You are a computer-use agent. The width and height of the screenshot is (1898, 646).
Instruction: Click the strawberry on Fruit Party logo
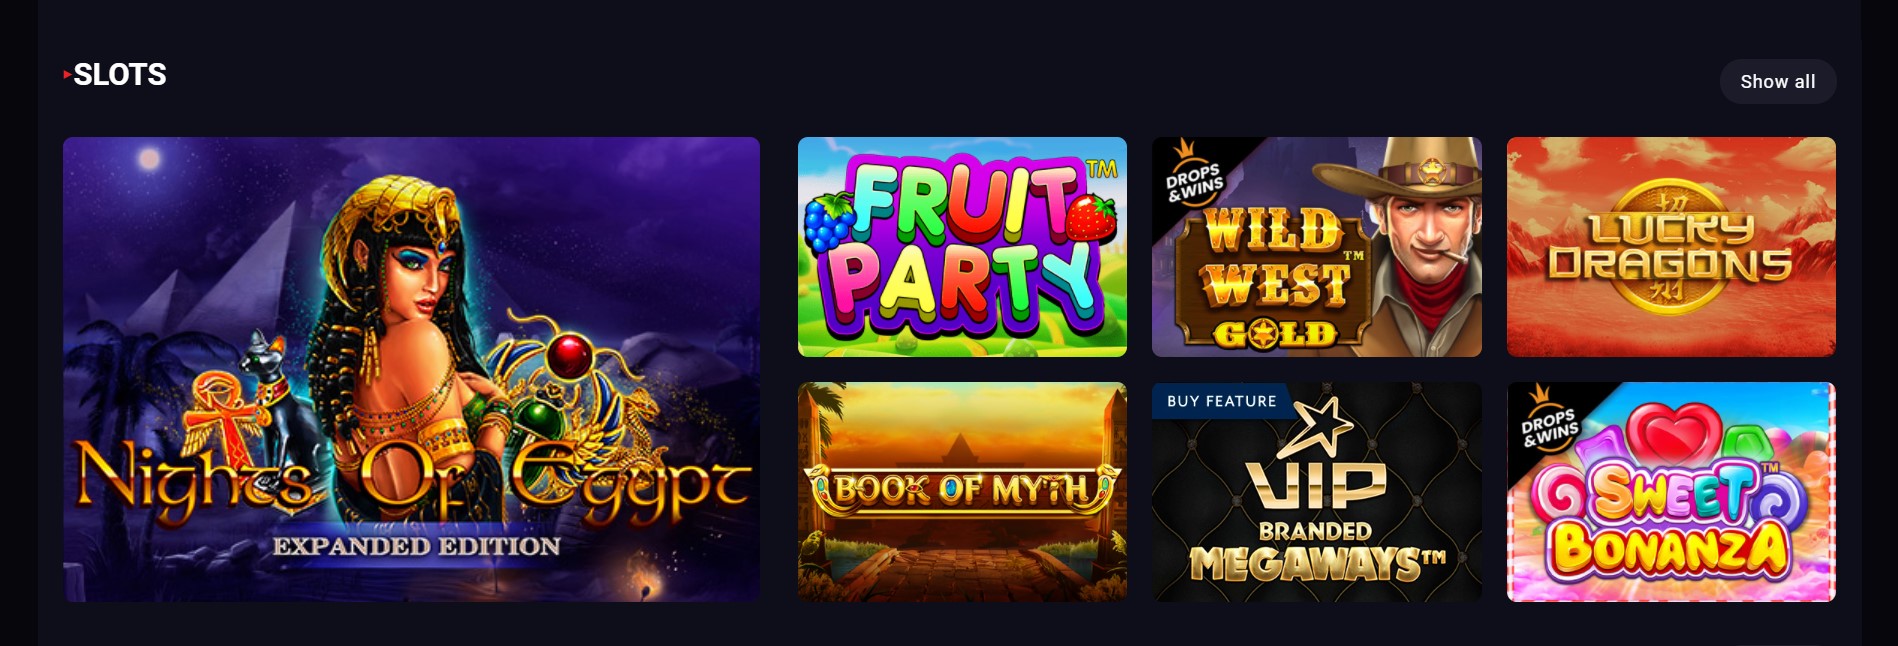click(1091, 217)
